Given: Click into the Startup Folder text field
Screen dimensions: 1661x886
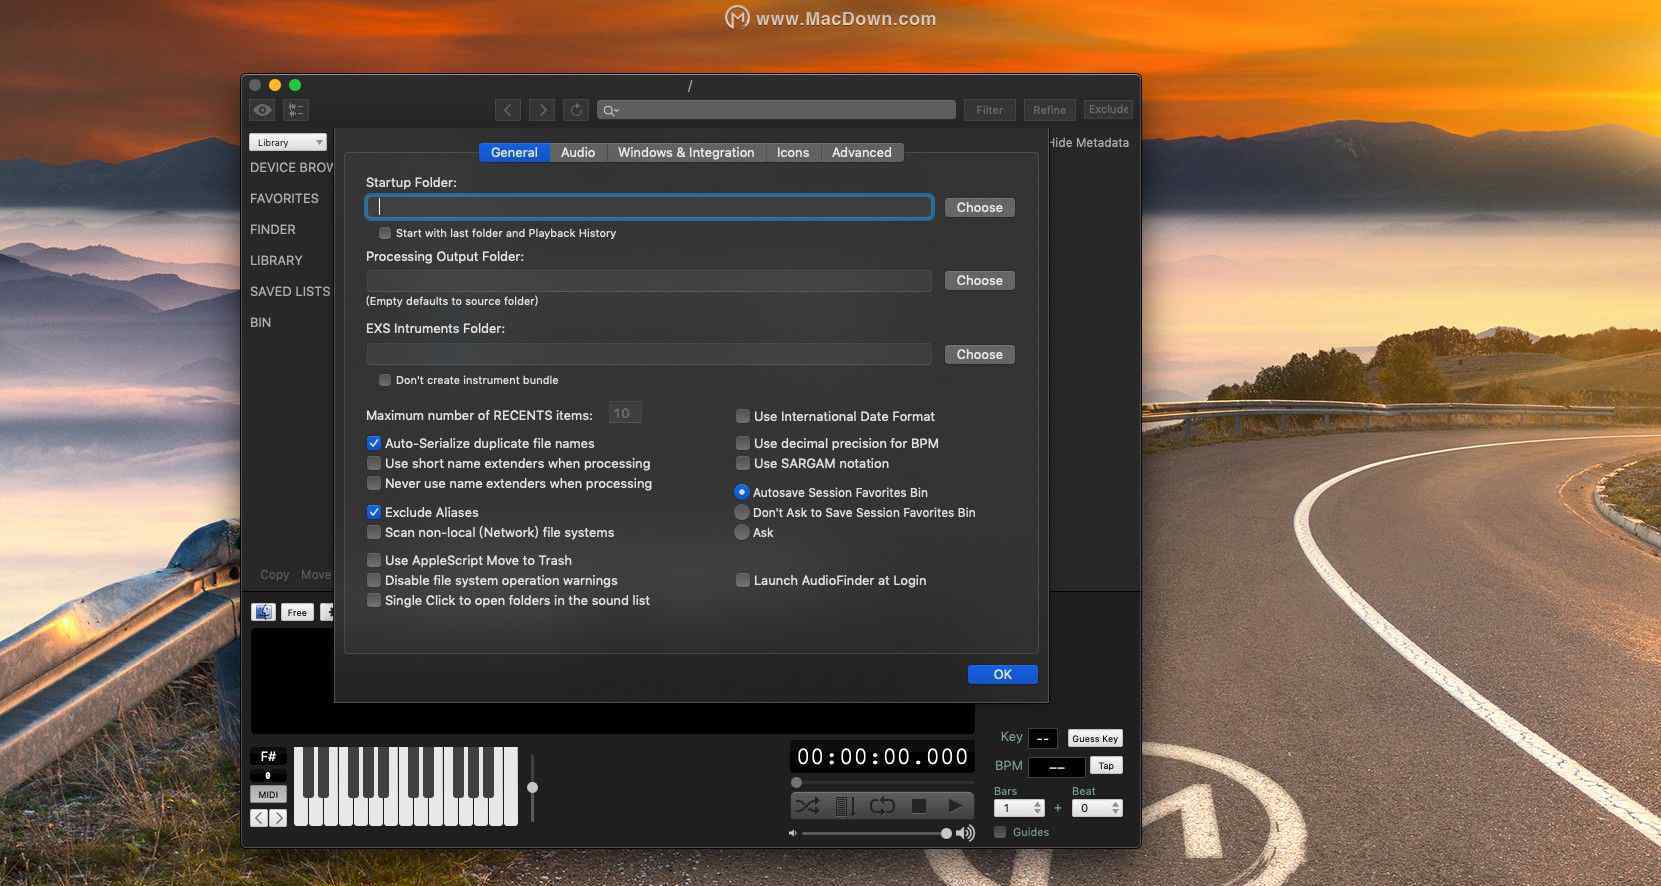Looking at the screenshot, I should [650, 207].
